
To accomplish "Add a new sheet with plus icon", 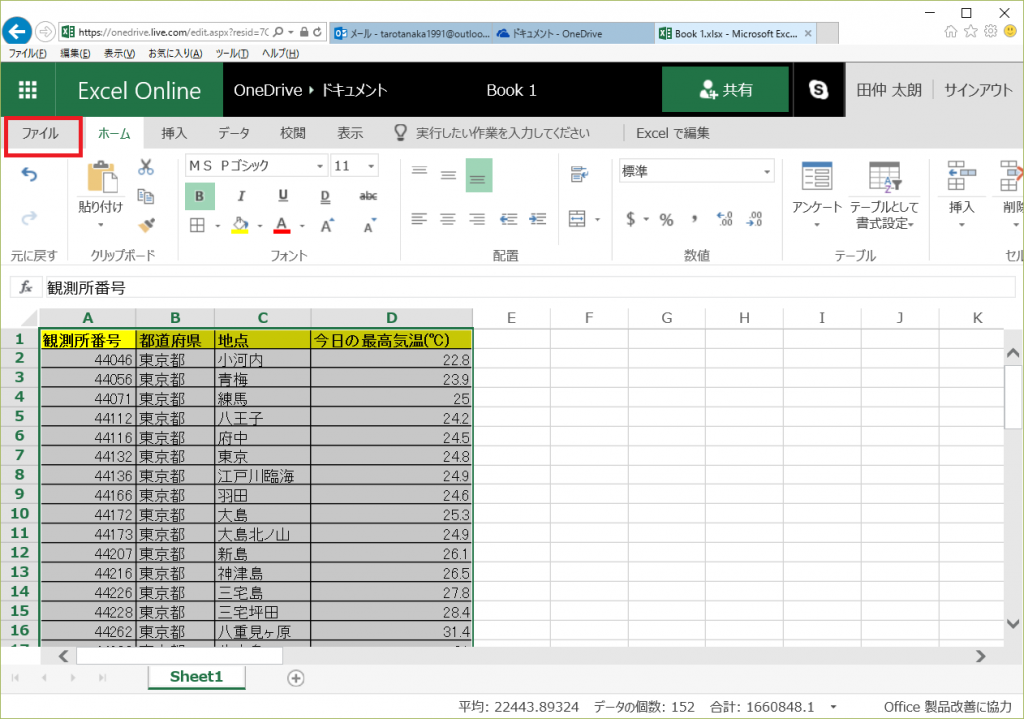I will pyautogui.click(x=296, y=679).
